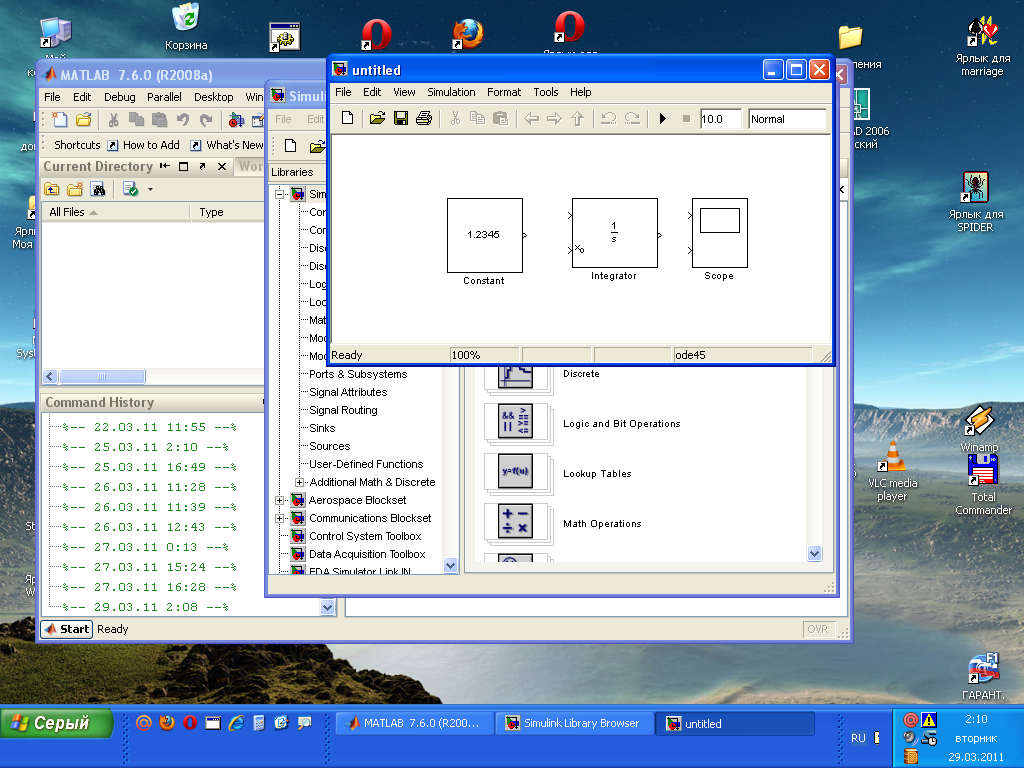Go up one directory in Current Directory panel

[52, 189]
